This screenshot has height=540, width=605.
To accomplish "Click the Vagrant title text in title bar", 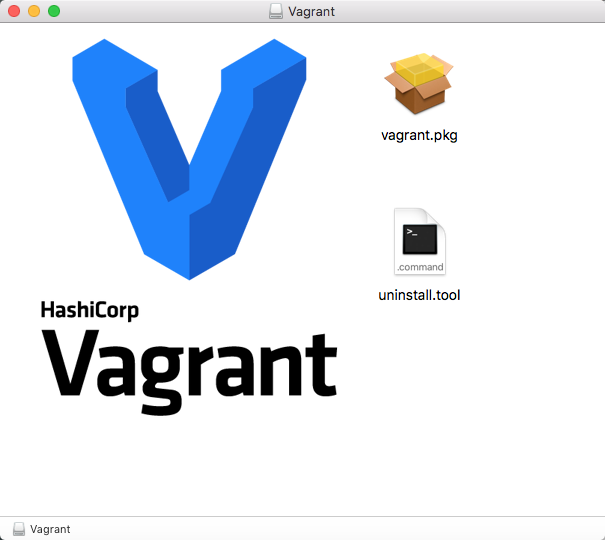I will point(311,12).
